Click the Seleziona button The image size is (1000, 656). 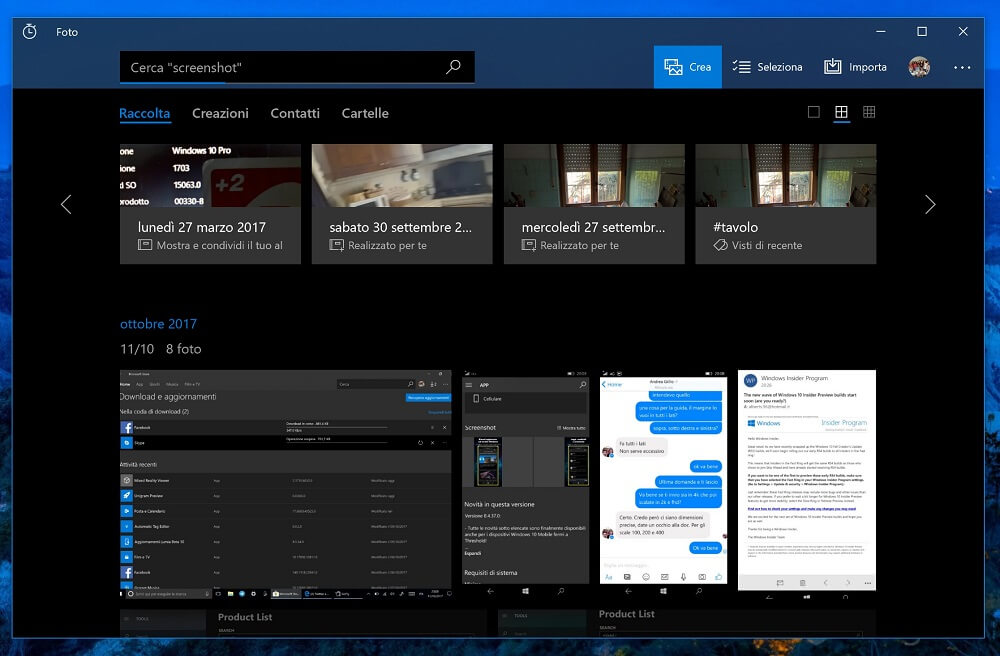(767, 67)
